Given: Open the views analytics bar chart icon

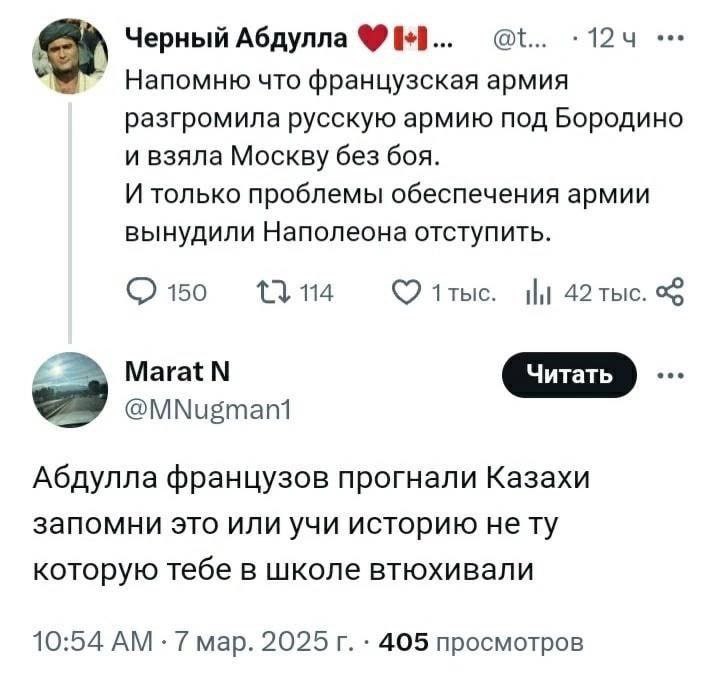Looking at the screenshot, I should (537, 292).
